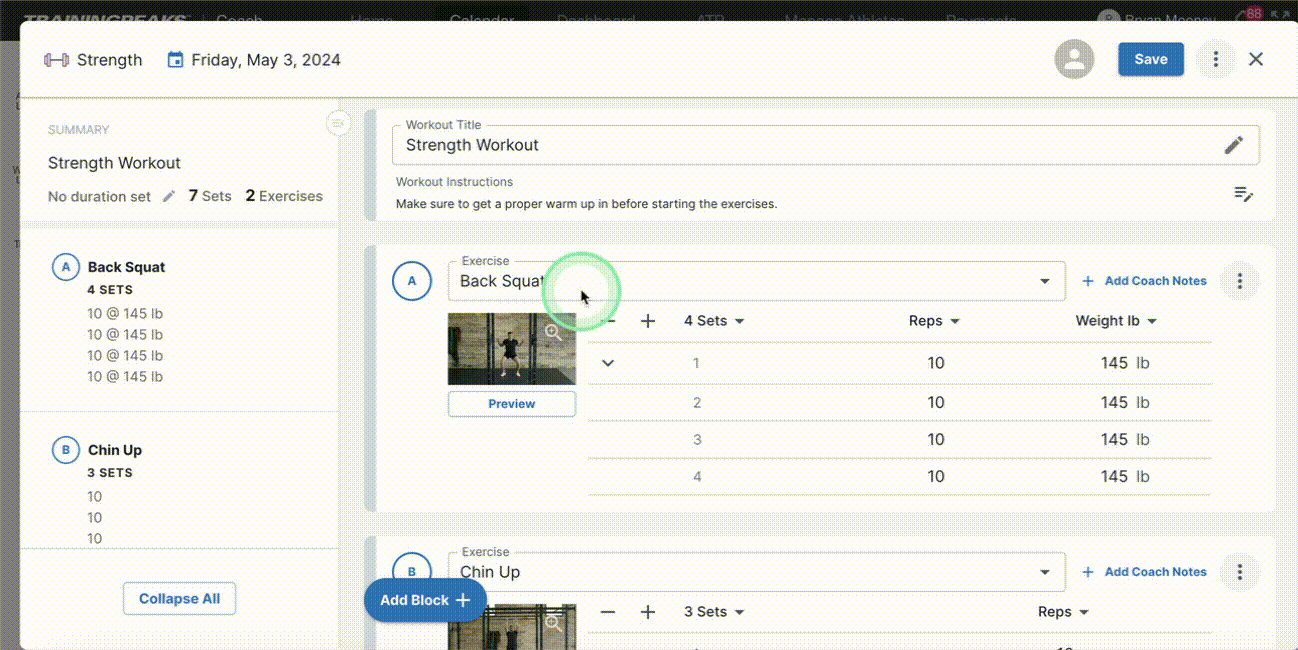Click the dumbbell Strength workout icon

click(x=57, y=59)
